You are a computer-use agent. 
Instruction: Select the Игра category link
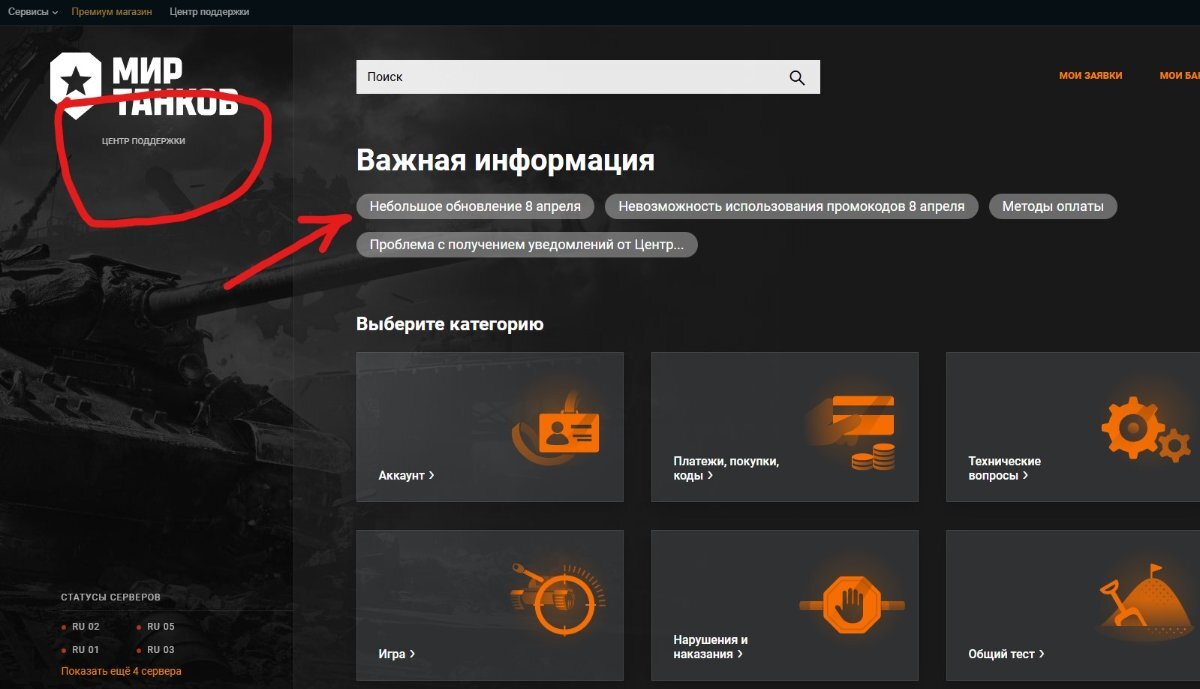coord(396,654)
